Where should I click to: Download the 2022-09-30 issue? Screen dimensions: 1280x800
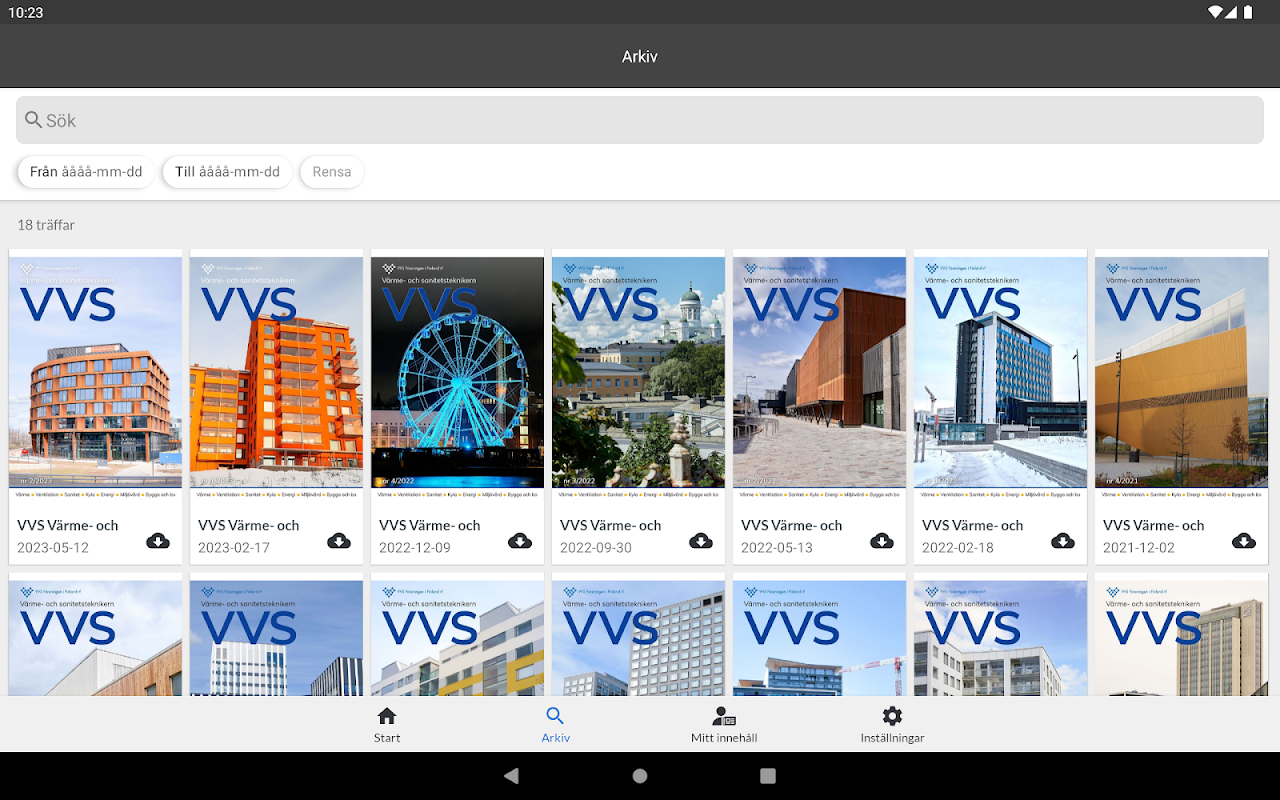pos(701,541)
